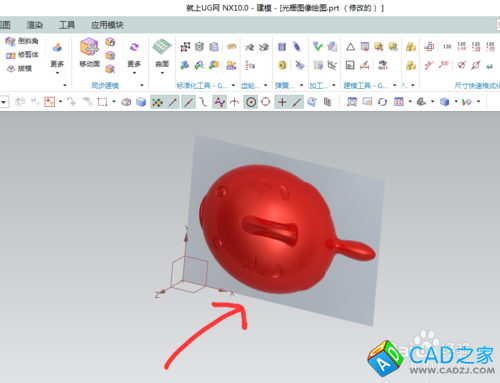
Task: Toggle the Pole snap zigzag option
Action: (219, 102)
